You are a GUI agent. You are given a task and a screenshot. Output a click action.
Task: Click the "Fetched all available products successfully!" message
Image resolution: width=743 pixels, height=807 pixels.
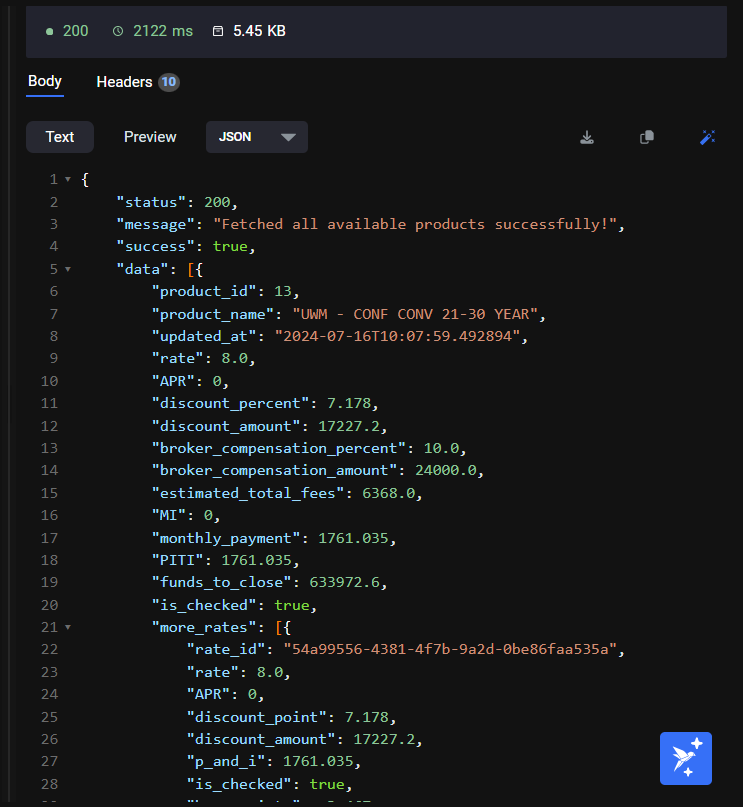pos(415,224)
